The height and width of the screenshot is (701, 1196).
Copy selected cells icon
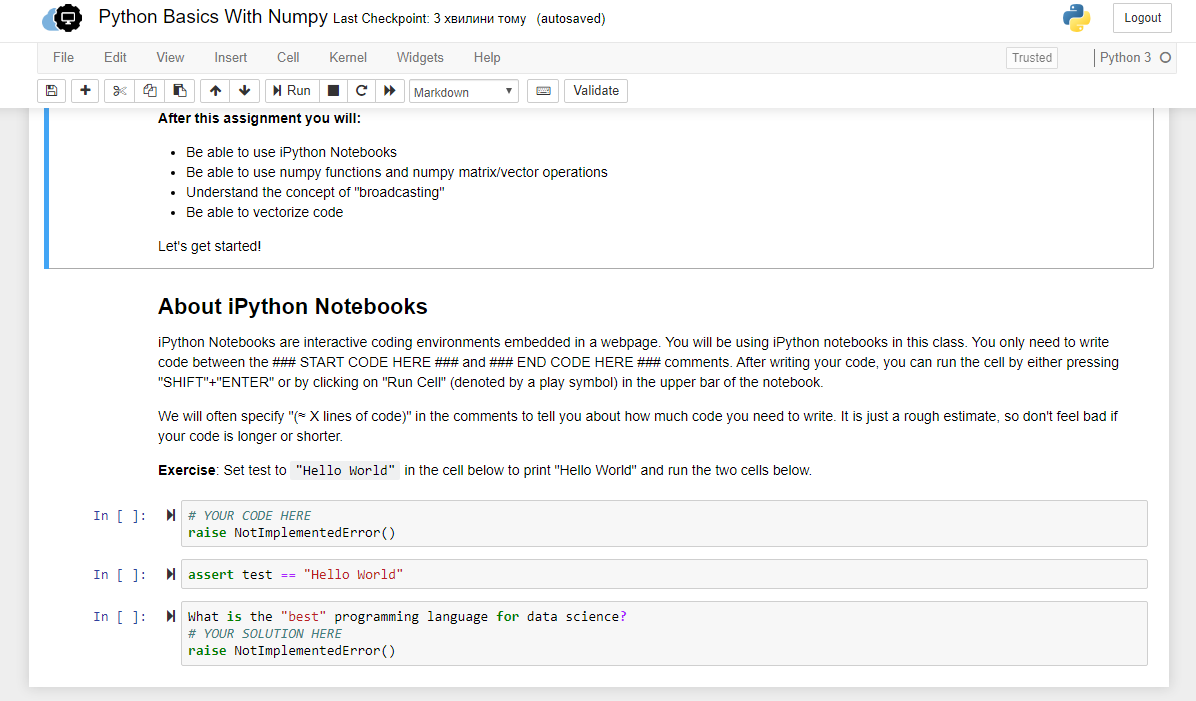[x=150, y=91]
